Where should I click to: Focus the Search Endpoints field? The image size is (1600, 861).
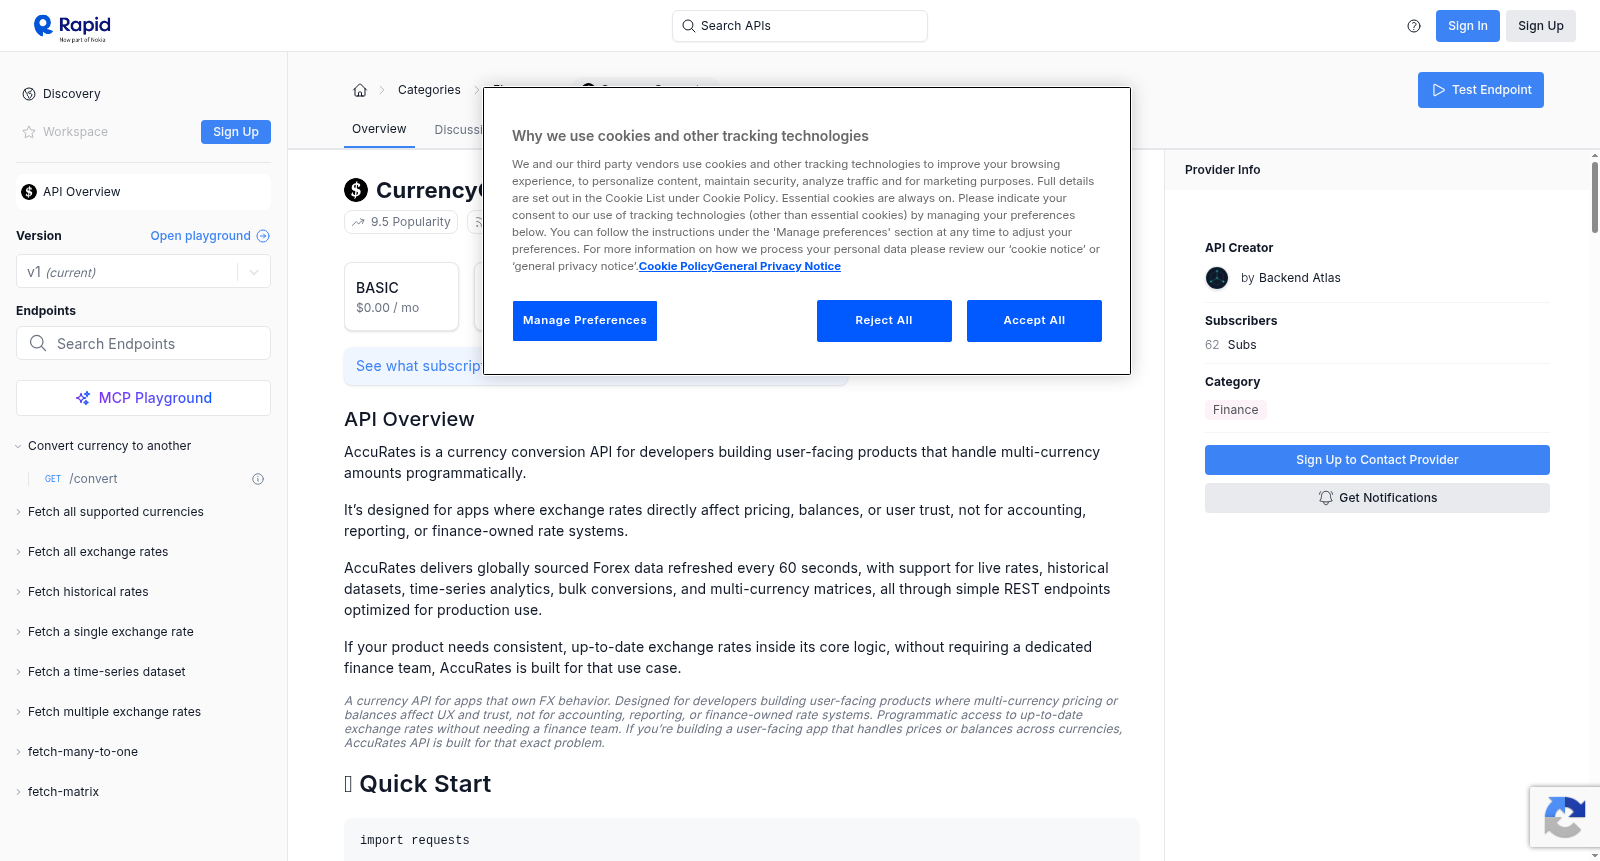(x=143, y=343)
